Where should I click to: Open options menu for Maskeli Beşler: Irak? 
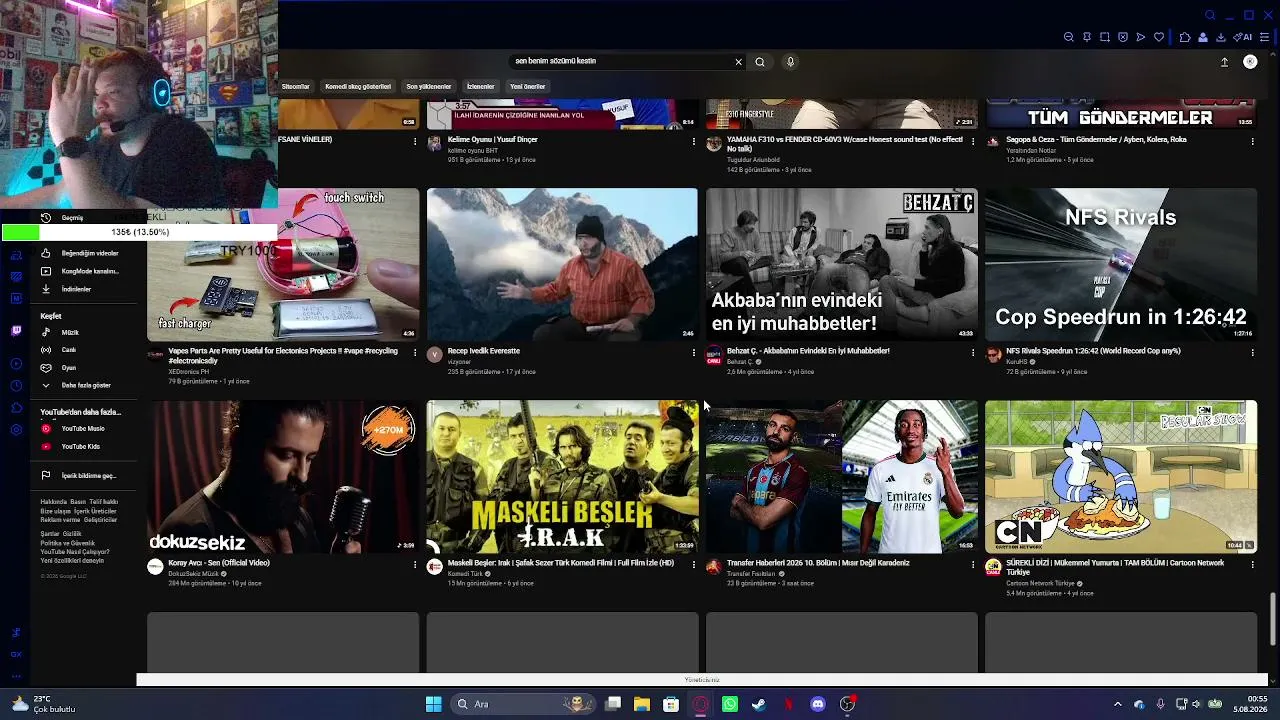pos(694,565)
